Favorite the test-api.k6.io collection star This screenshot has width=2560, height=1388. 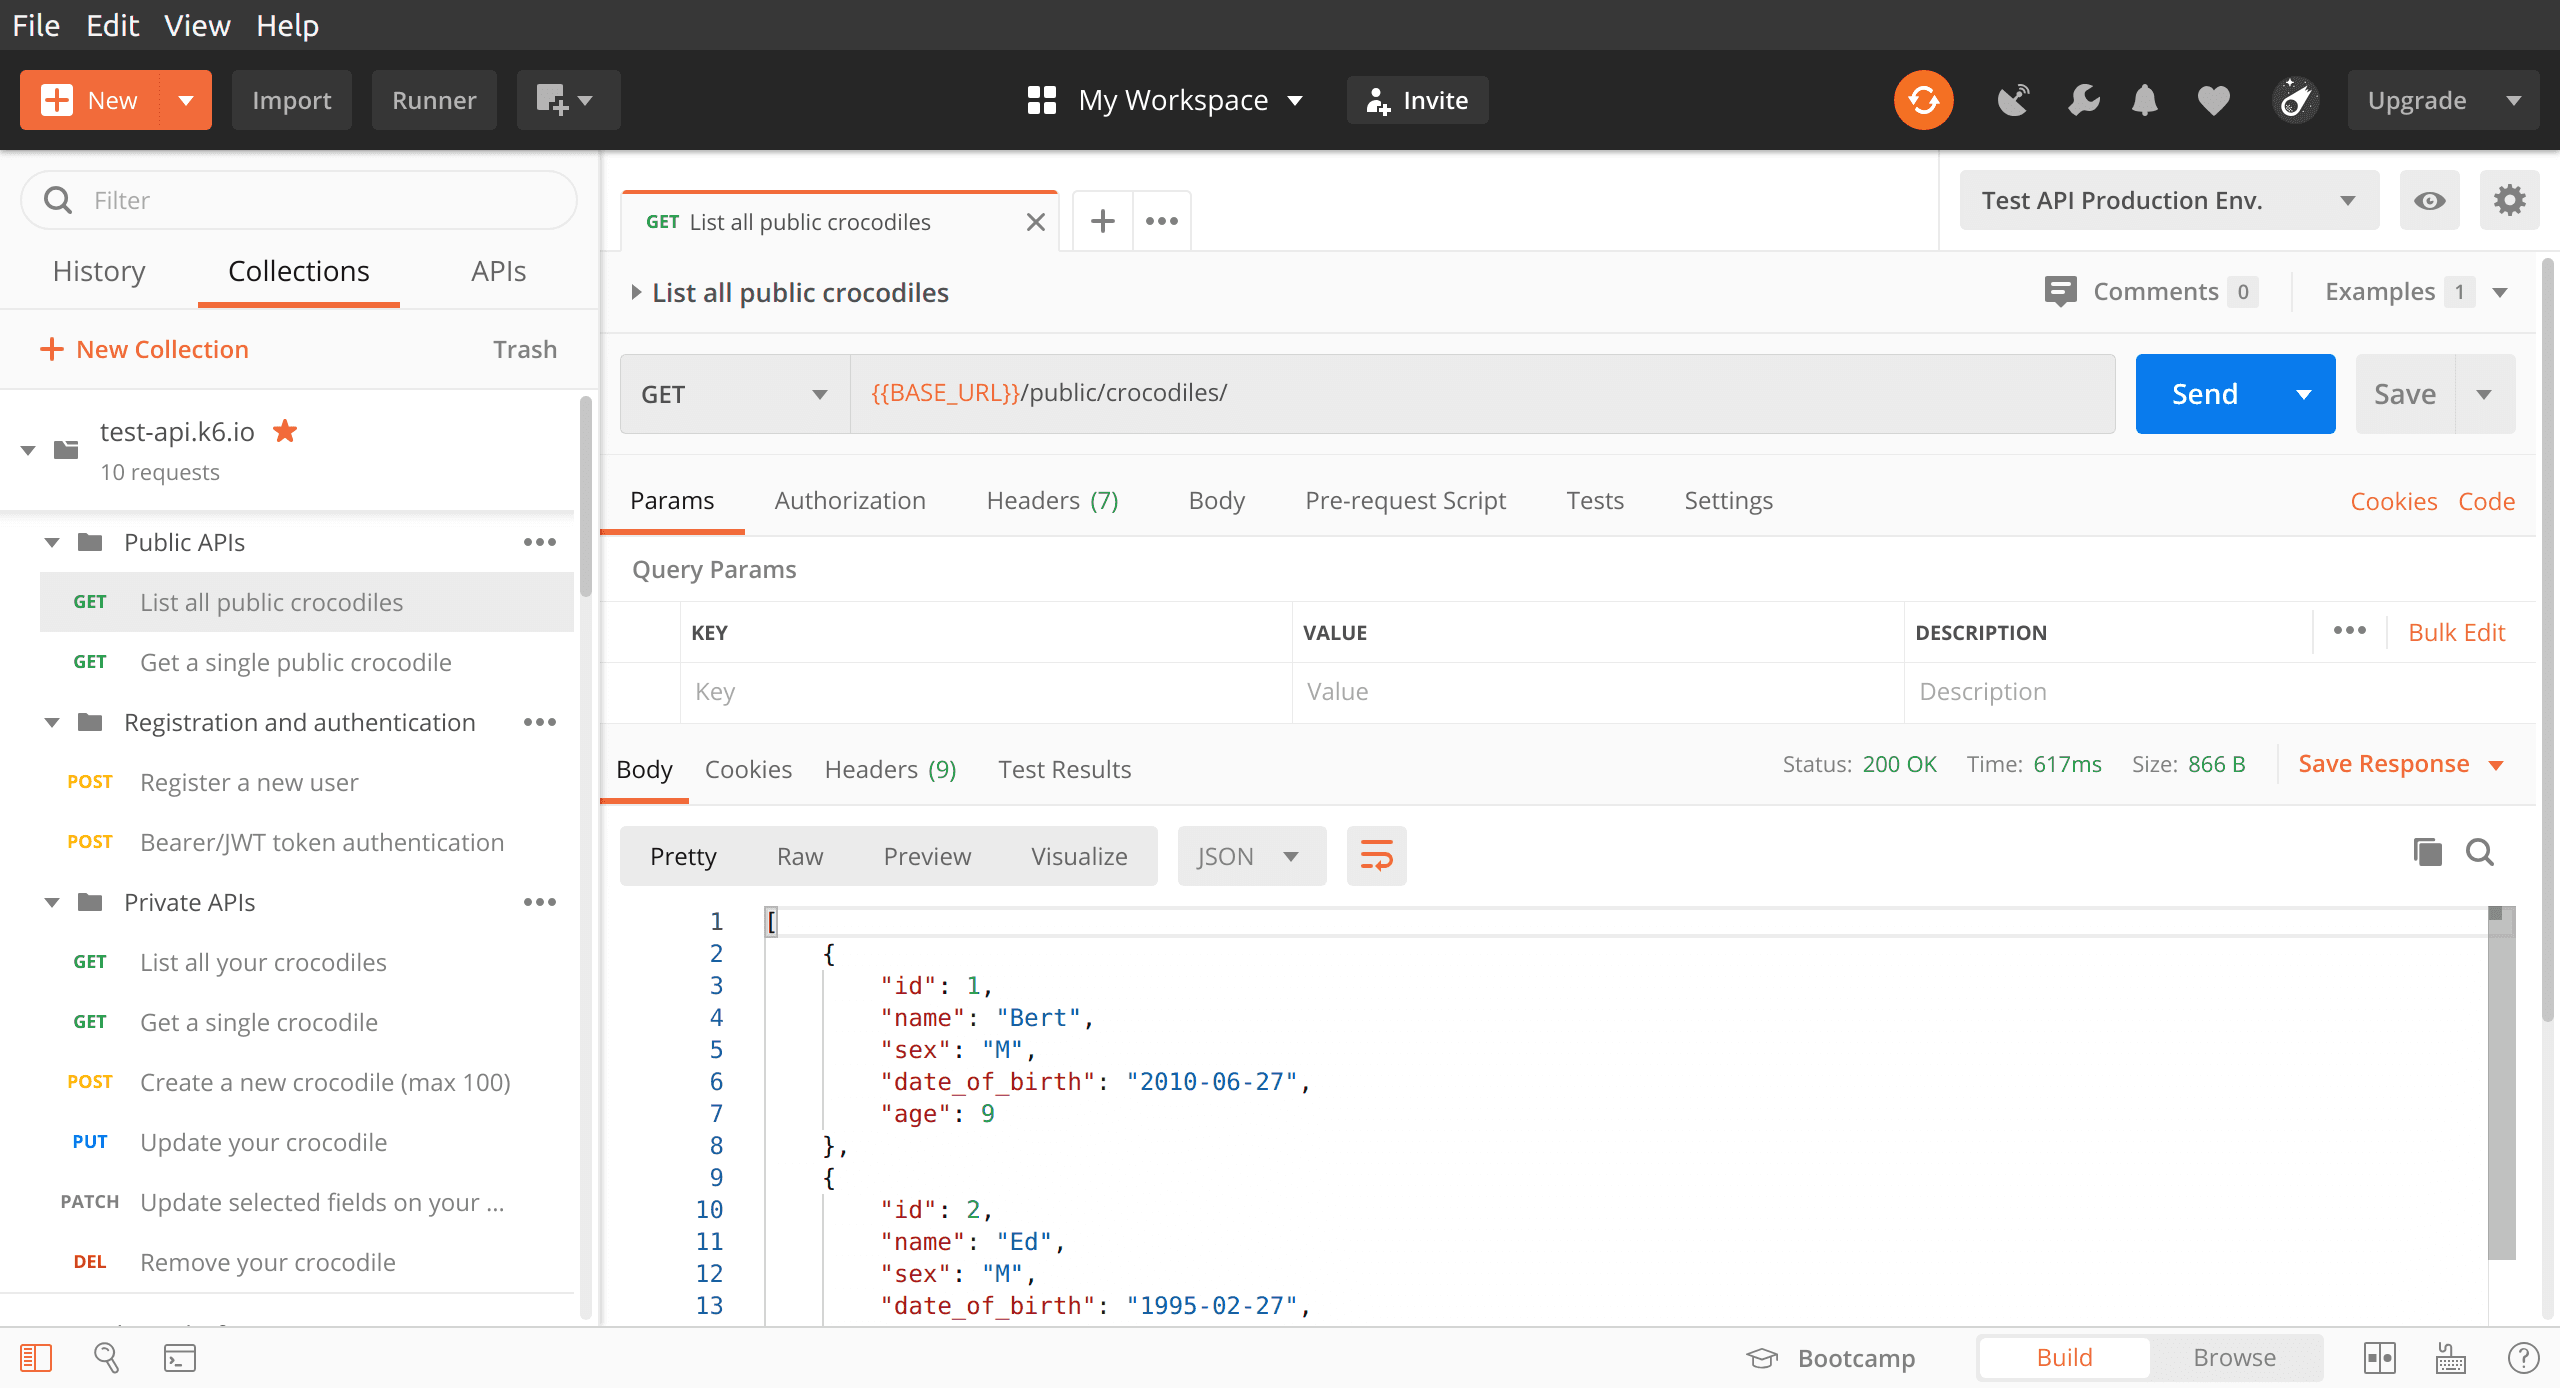point(285,431)
